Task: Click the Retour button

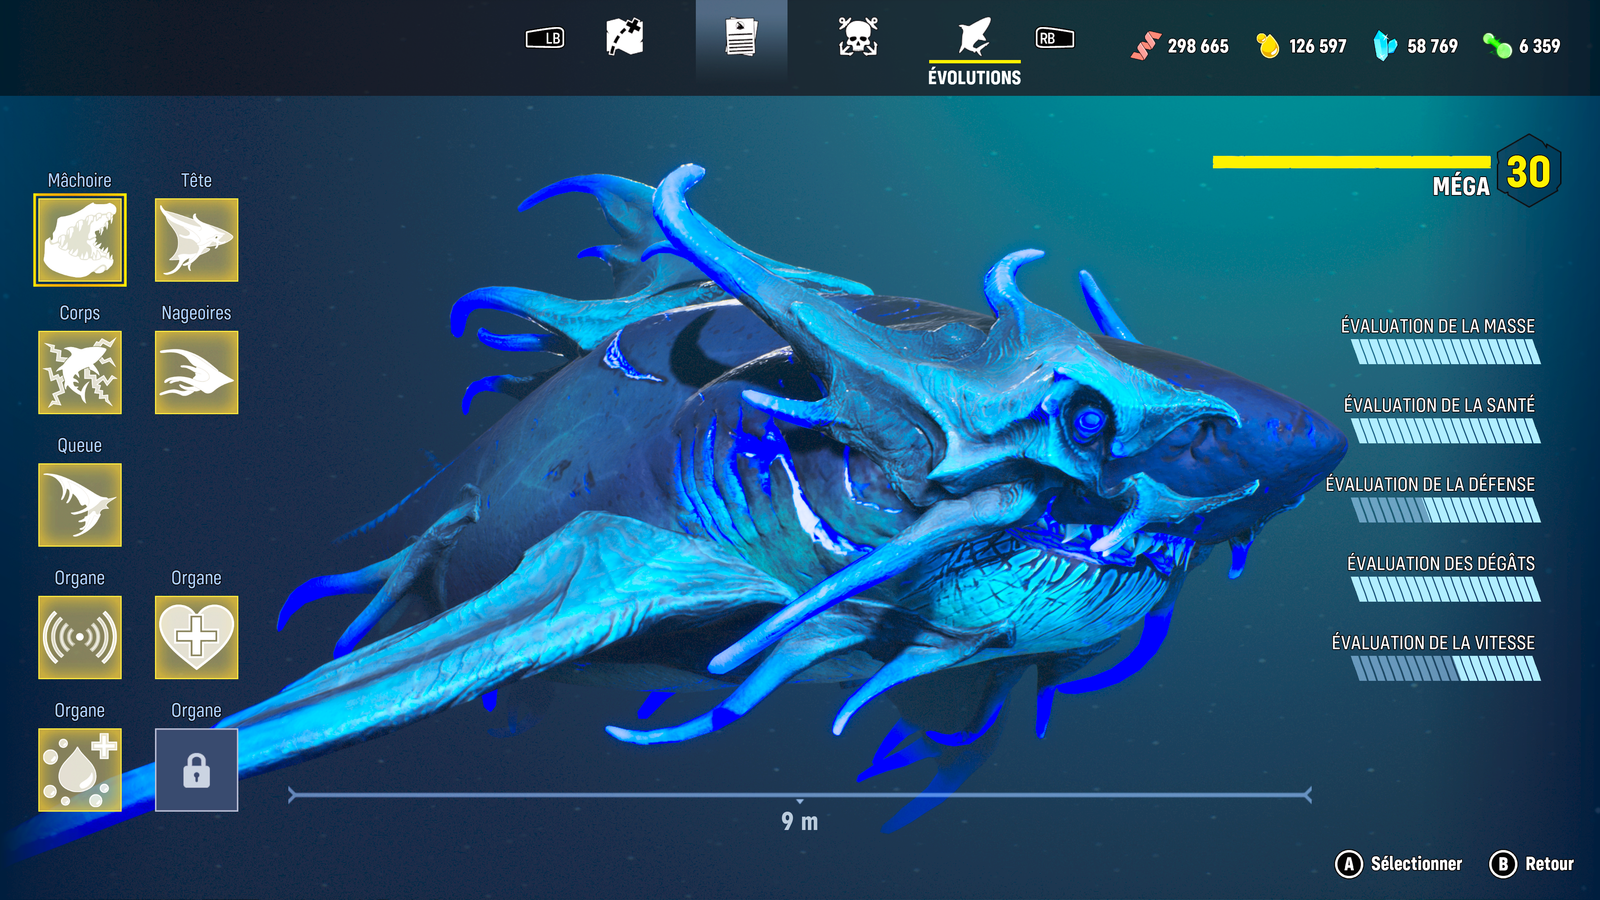Action: pos(1532,864)
